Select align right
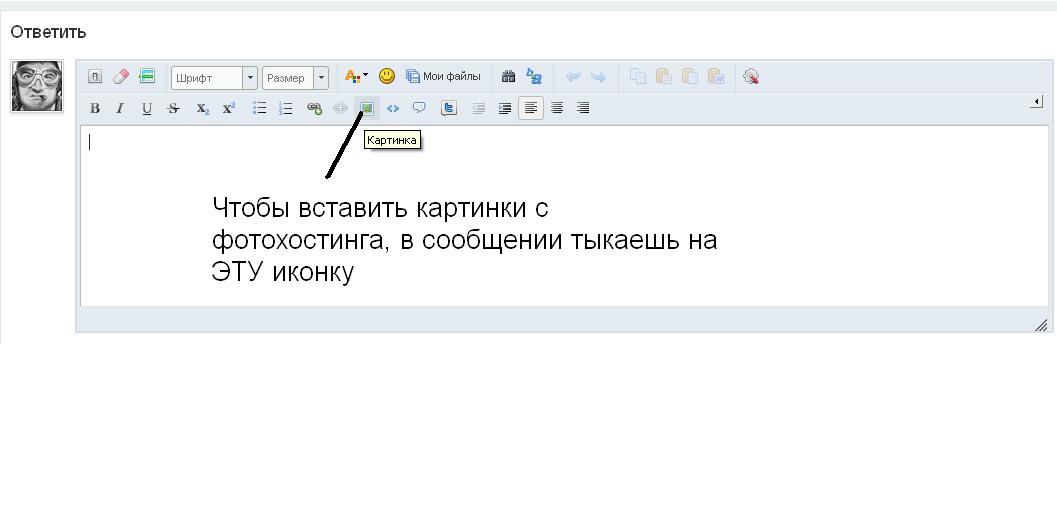This screenshot has height=512, width=1057. tap(583, 108)
